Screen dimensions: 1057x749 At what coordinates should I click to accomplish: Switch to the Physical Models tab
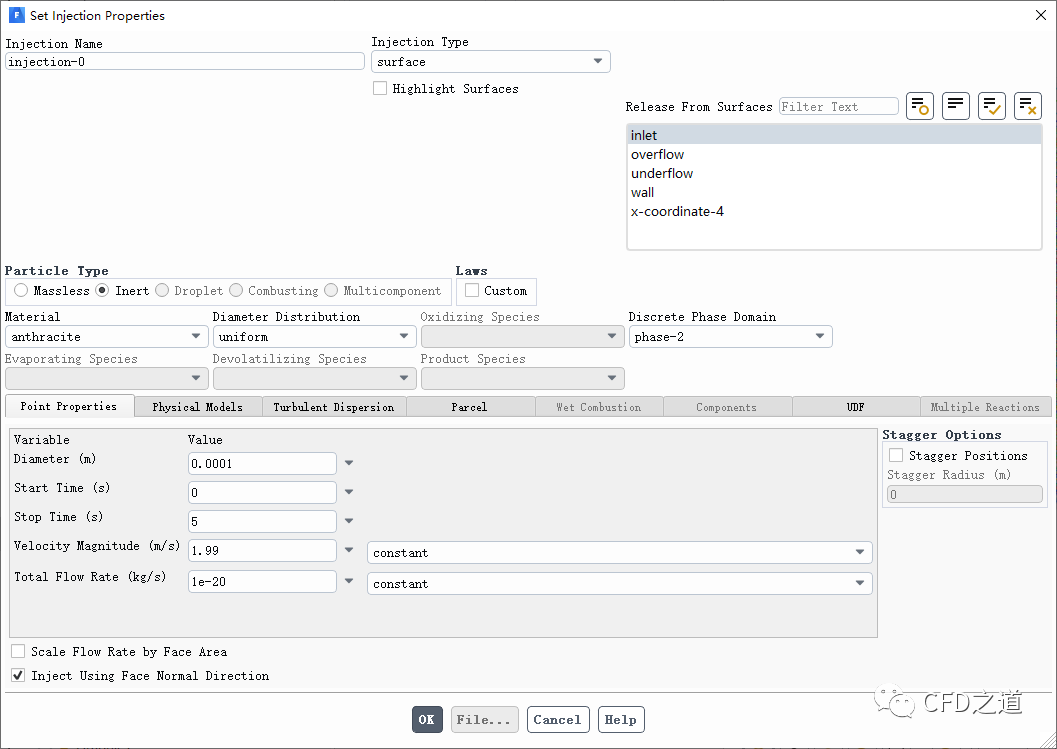coord(197,407)
